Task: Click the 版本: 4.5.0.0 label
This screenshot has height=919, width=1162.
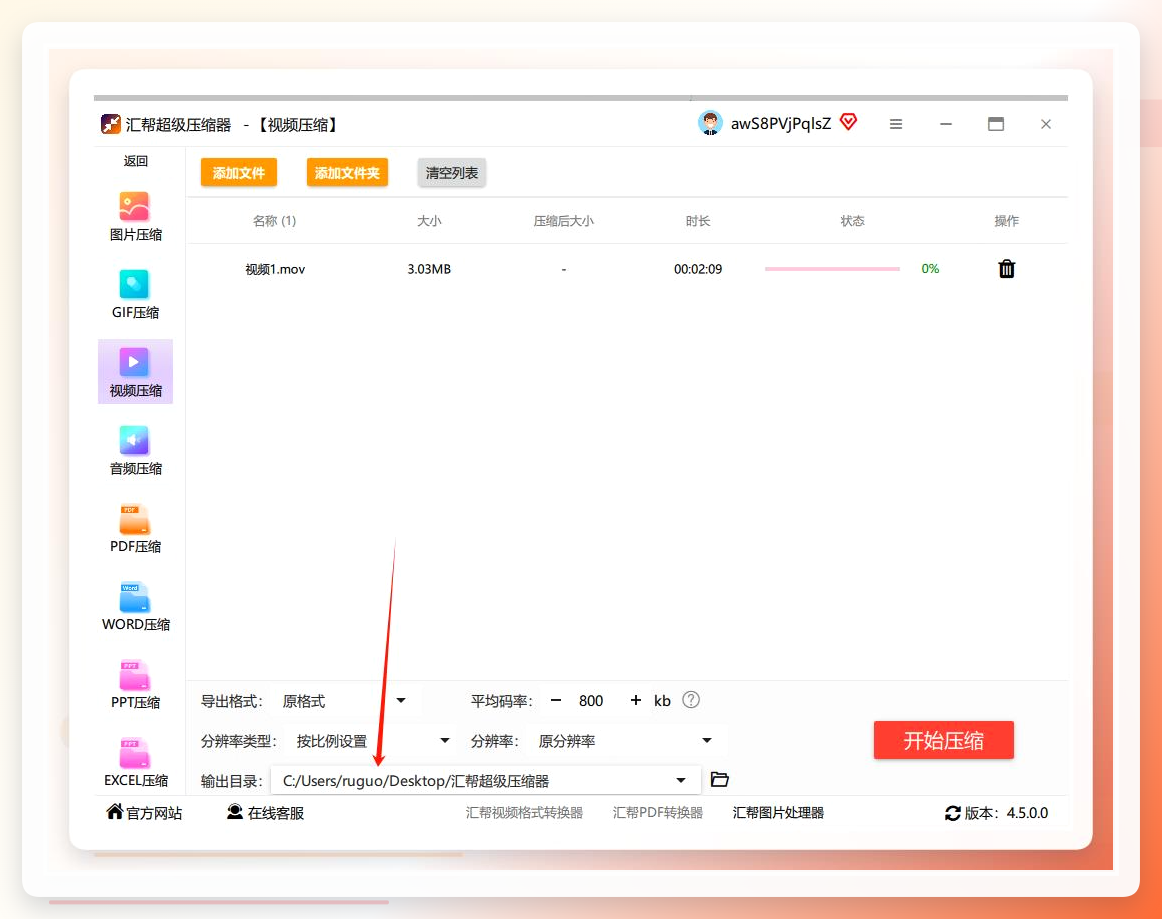Action: click(x=1006, y=813)
